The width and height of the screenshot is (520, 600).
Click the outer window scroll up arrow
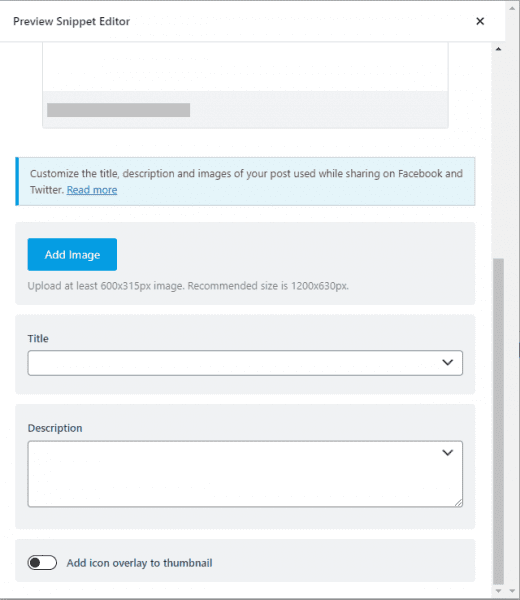(512, 8)
